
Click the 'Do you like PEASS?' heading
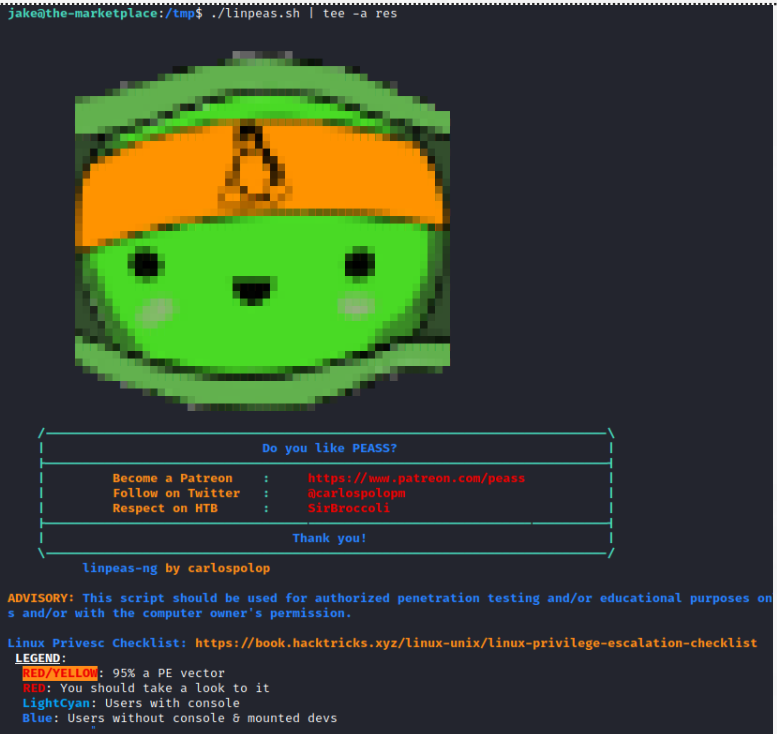[x=330, y=448]
